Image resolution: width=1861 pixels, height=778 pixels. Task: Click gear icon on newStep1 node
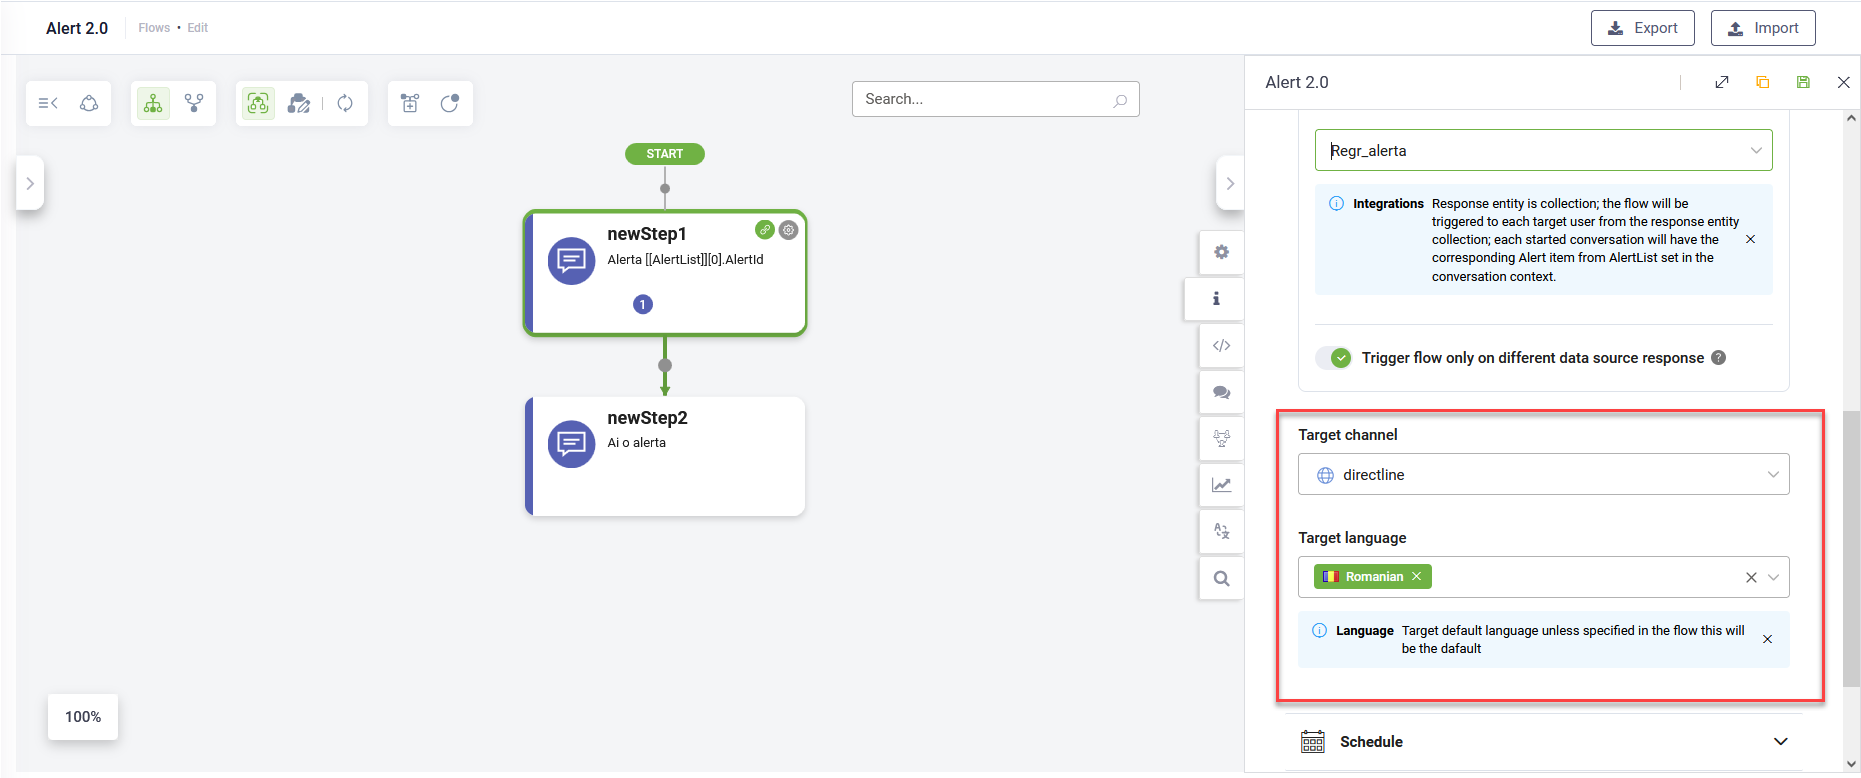coord(789,230)
